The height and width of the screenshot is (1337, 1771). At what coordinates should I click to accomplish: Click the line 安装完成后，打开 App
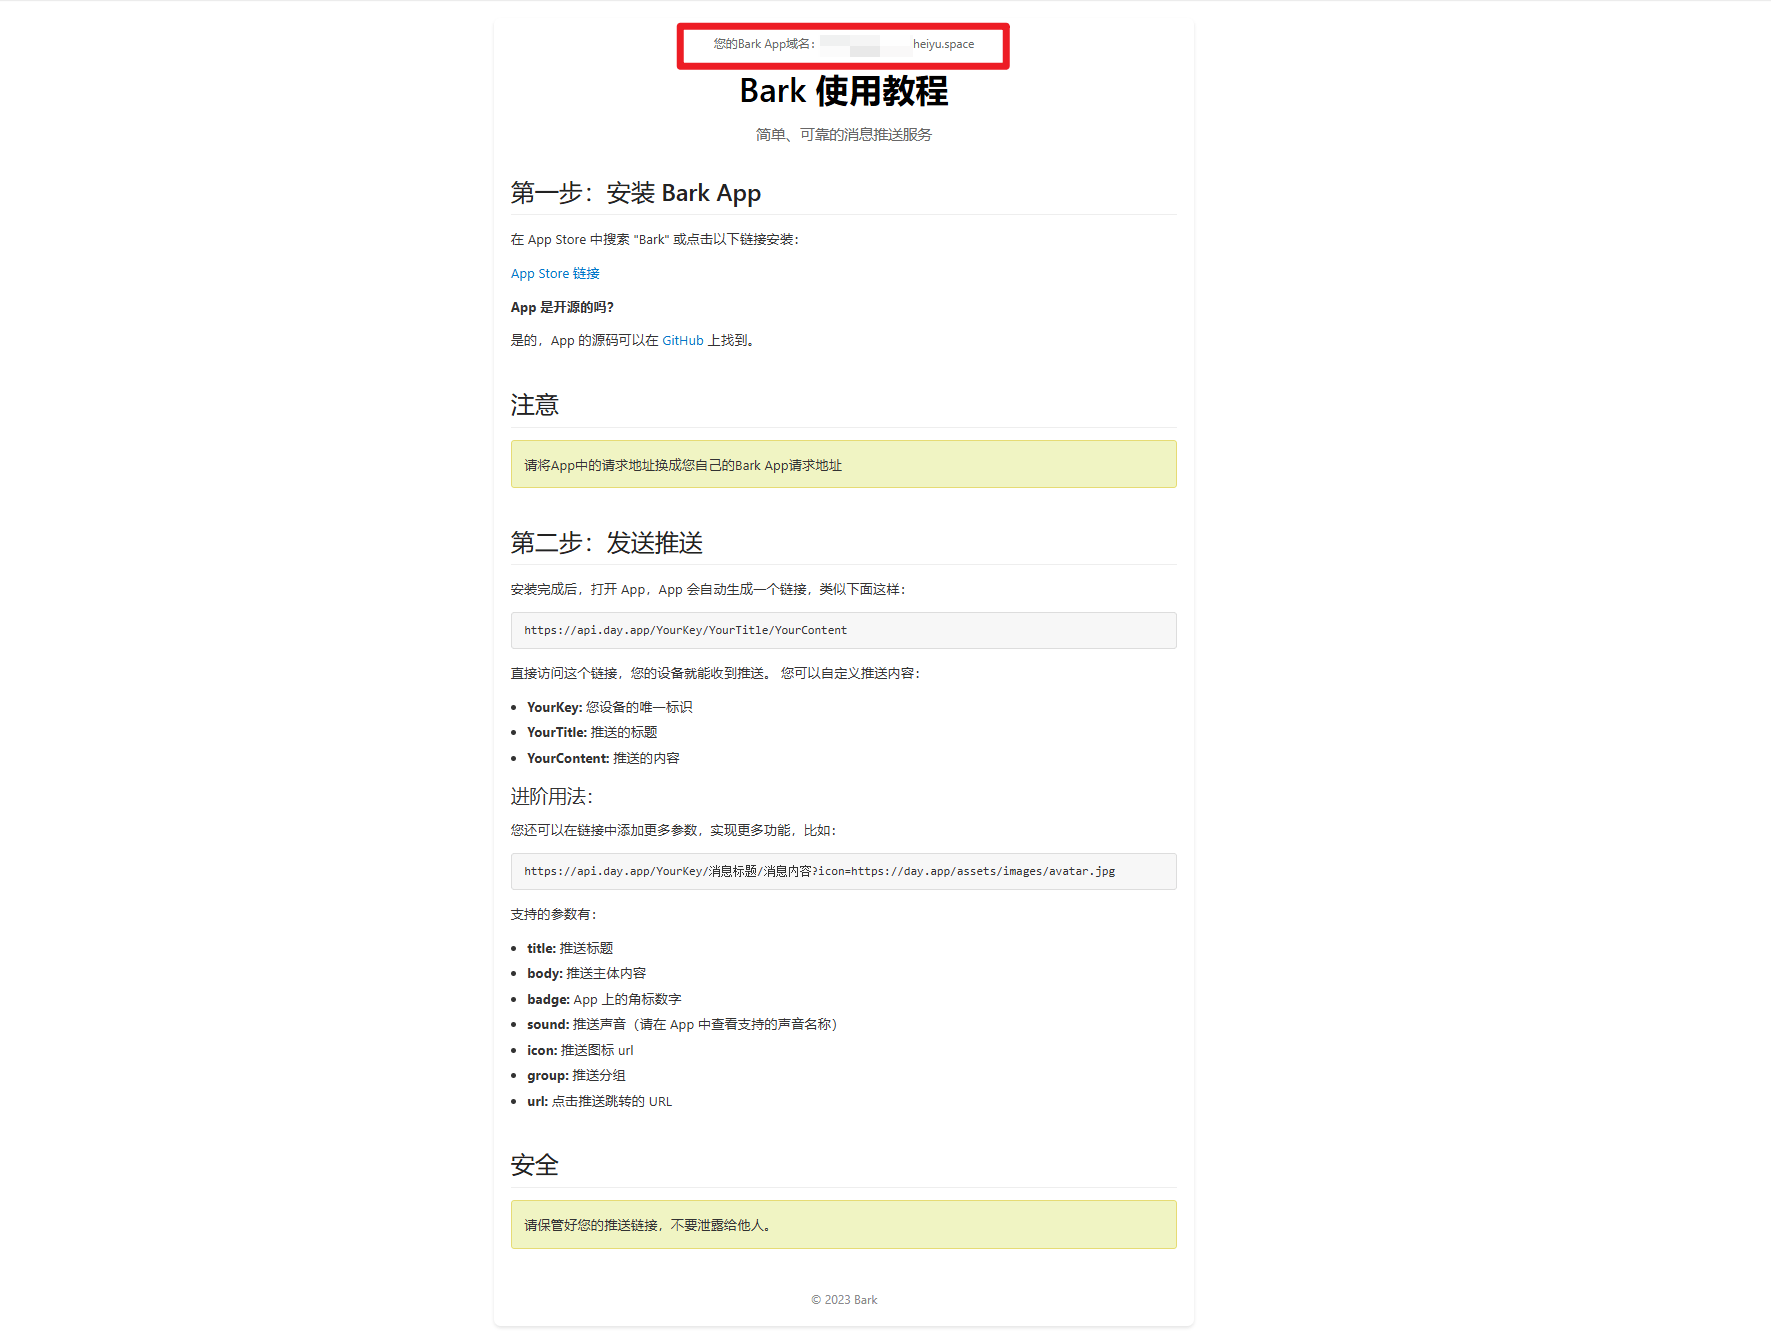tap(708, 590)
